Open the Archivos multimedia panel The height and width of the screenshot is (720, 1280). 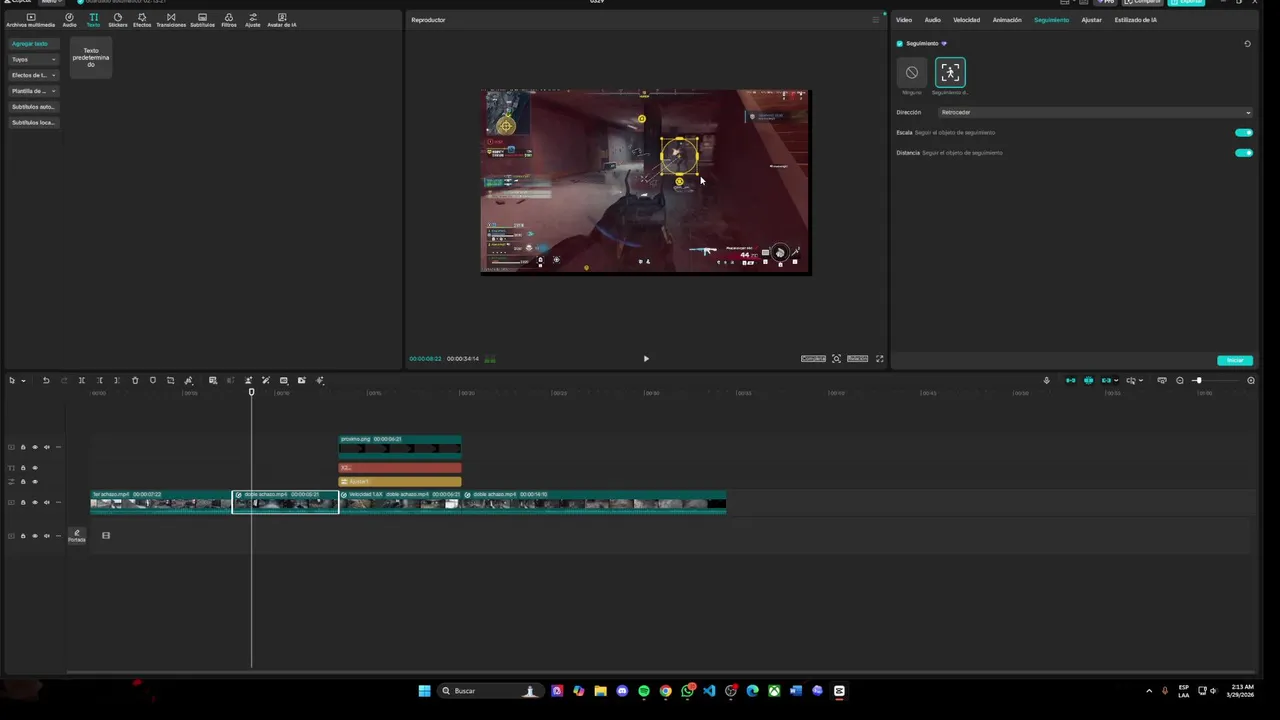(30, 20)
